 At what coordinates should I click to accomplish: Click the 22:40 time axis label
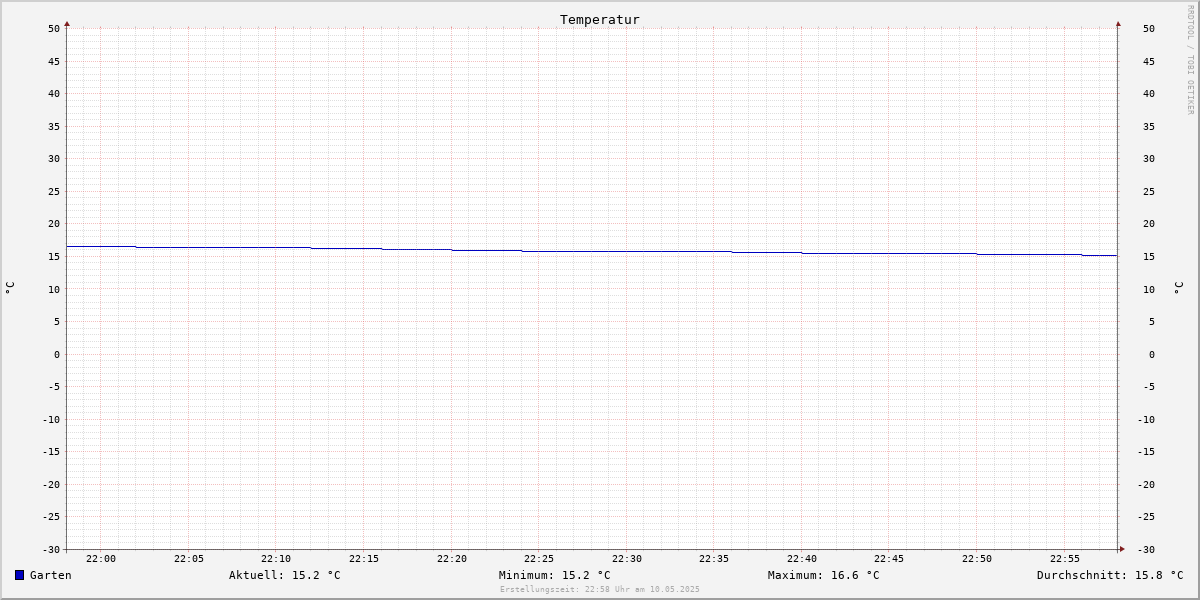802,558
